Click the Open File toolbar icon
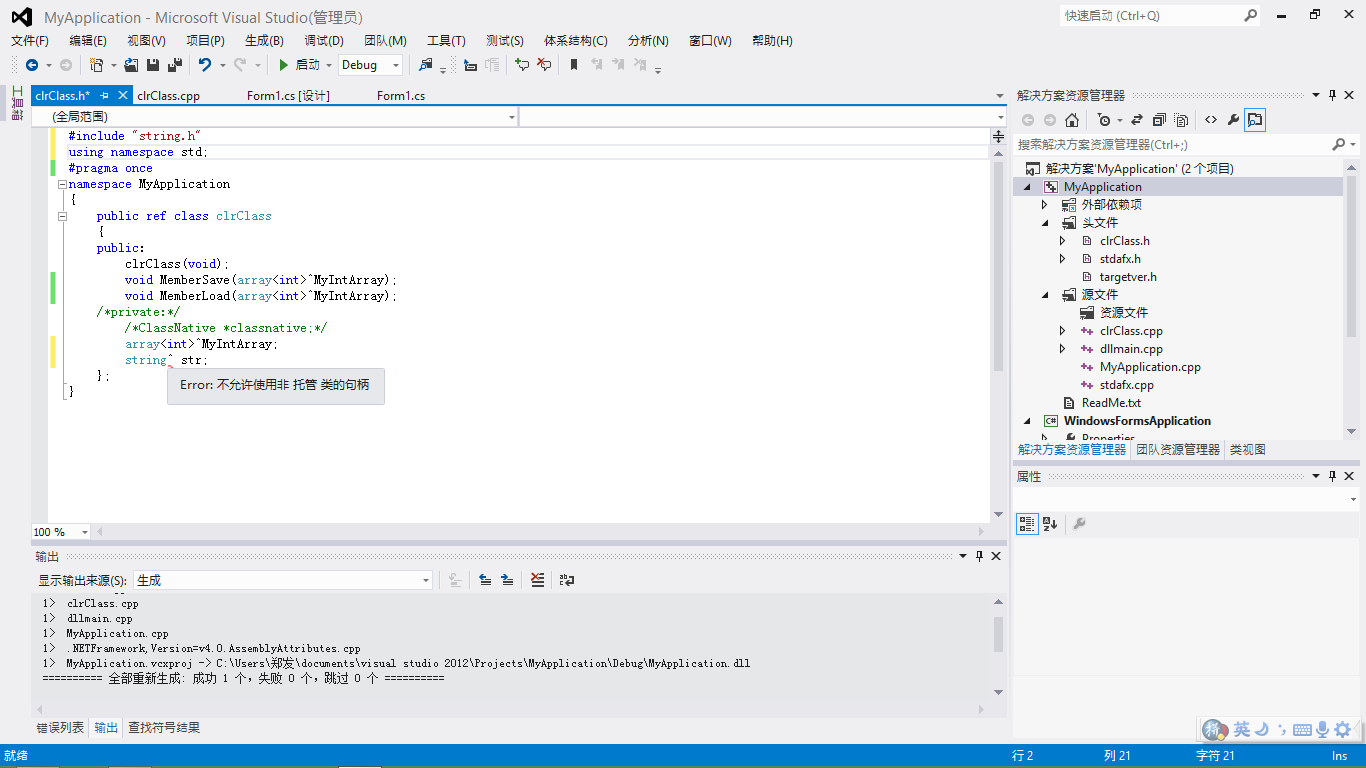 click(x=131, y=65)
